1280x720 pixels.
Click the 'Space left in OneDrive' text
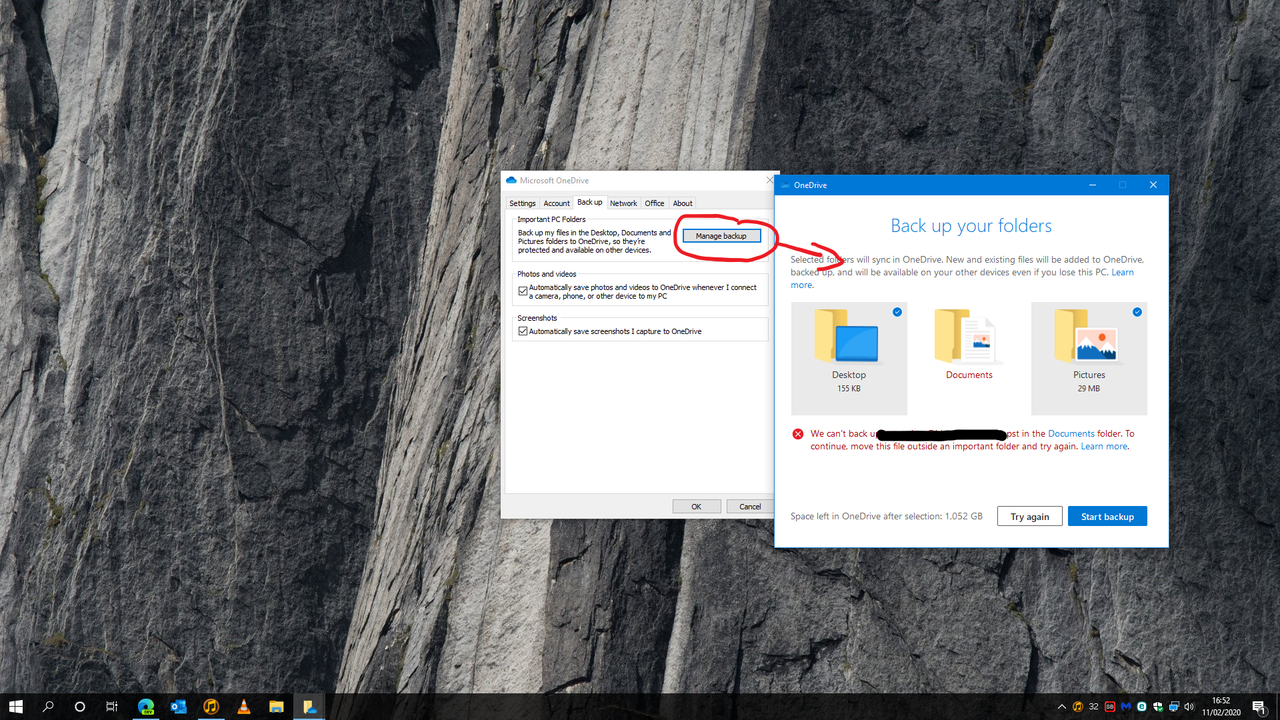coord(886,516)
